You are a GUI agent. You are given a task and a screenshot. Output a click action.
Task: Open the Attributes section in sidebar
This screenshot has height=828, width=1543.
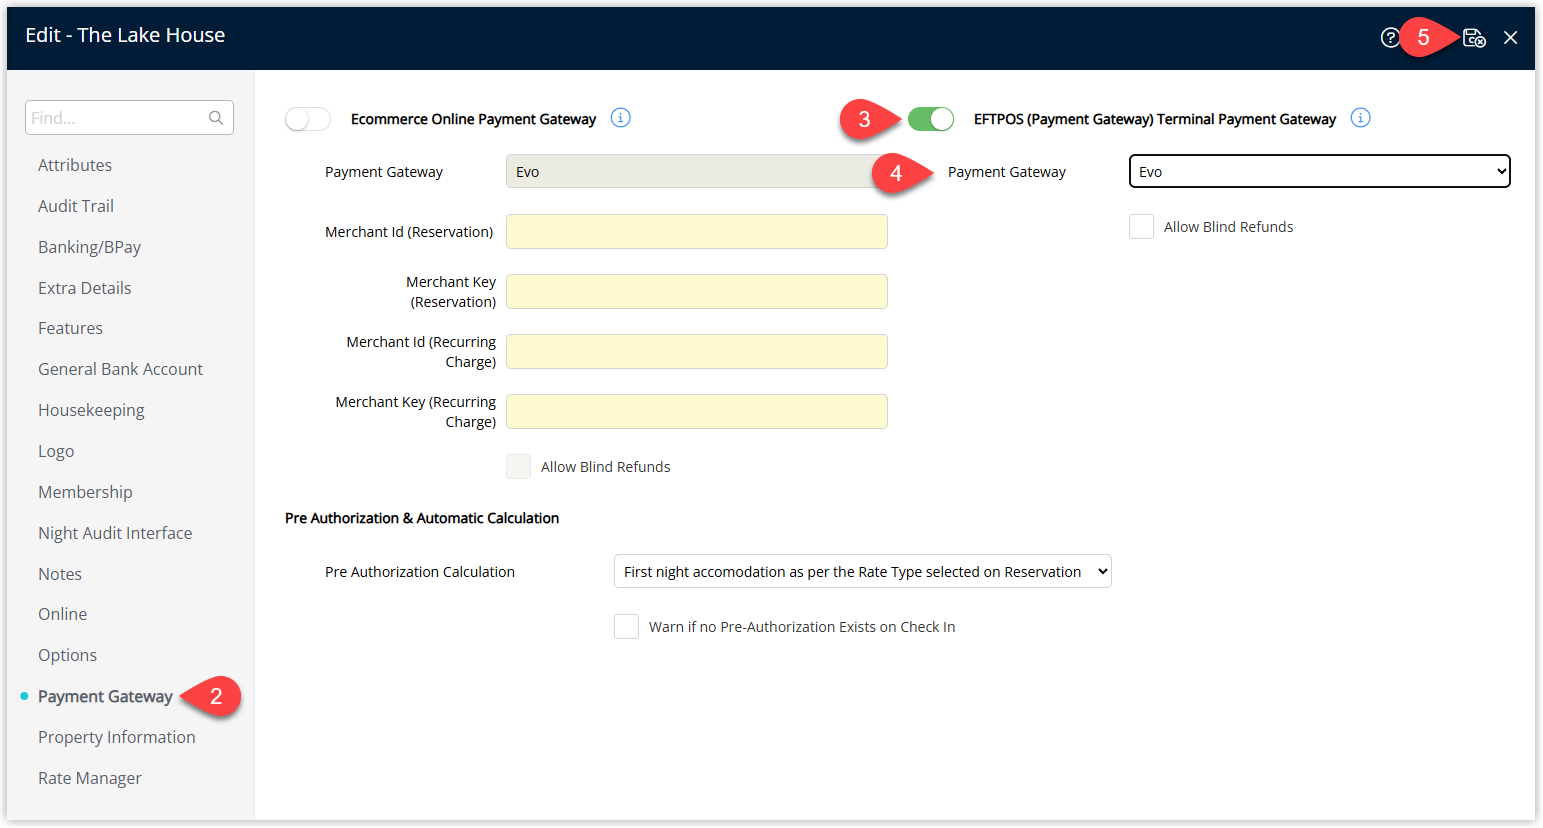[75, 165]
